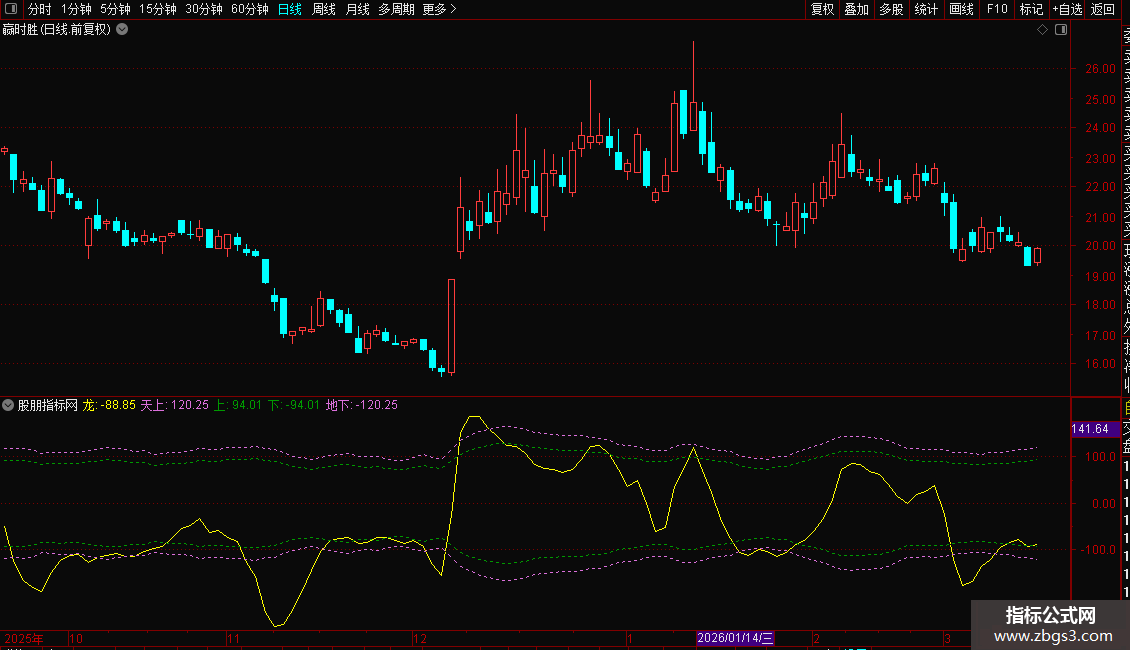Expand the 赢时胜 chart title dropdown
The image size is (1130, 650).
pyautogui.click(x=122, y=29)
